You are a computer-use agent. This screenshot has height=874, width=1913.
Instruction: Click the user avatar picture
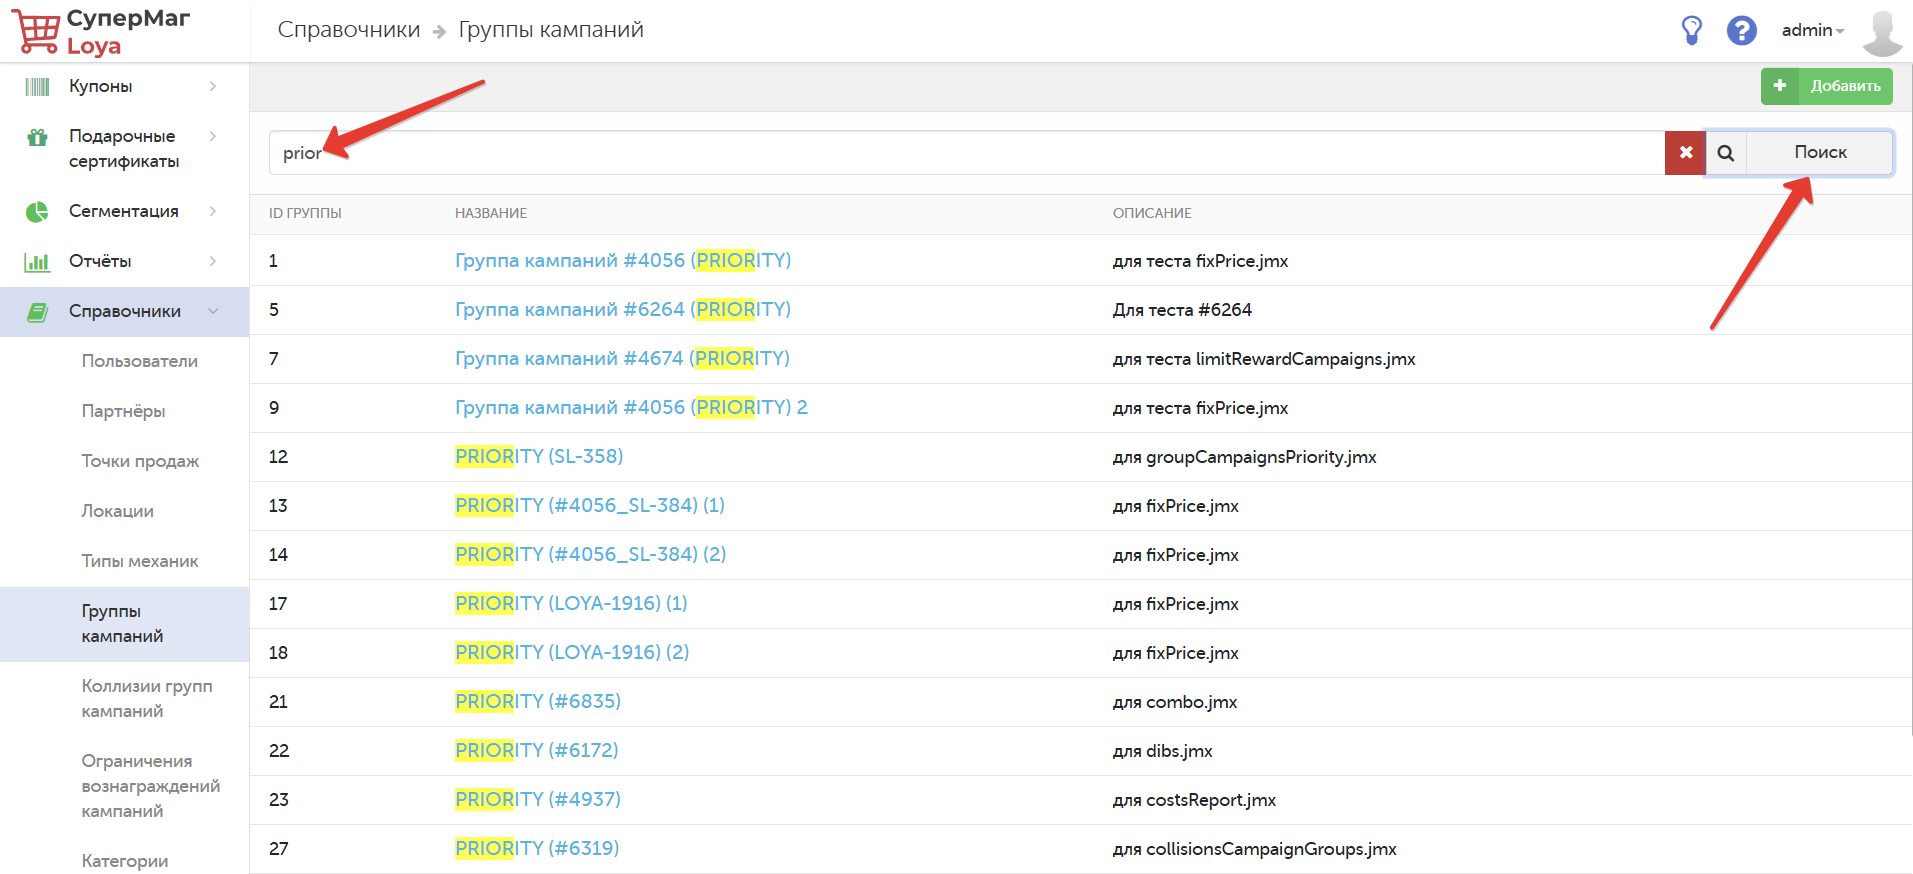[x=1882, y=32]
